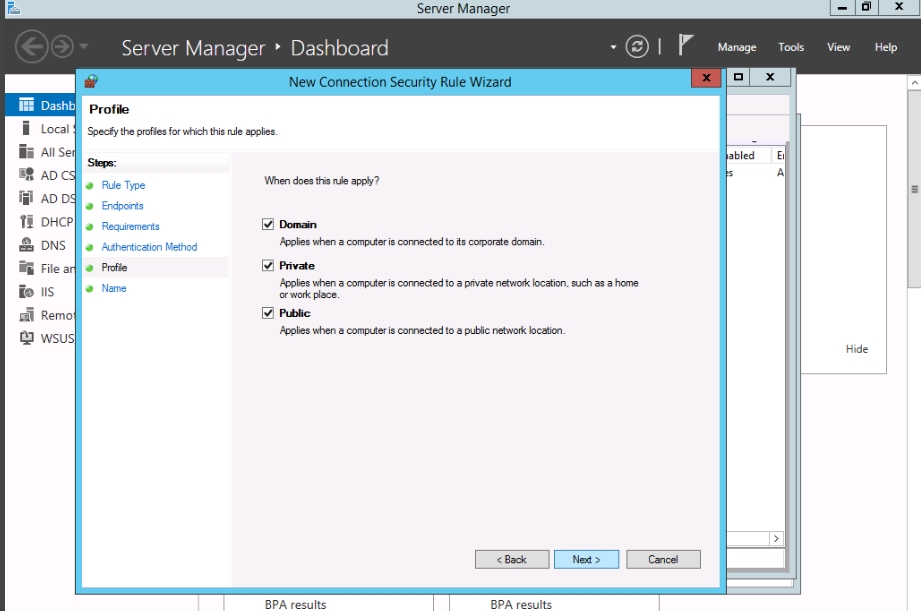Uncheck the Public profile checkbox
The width and height of the screenshot is (921, 611).
(268, 313)
